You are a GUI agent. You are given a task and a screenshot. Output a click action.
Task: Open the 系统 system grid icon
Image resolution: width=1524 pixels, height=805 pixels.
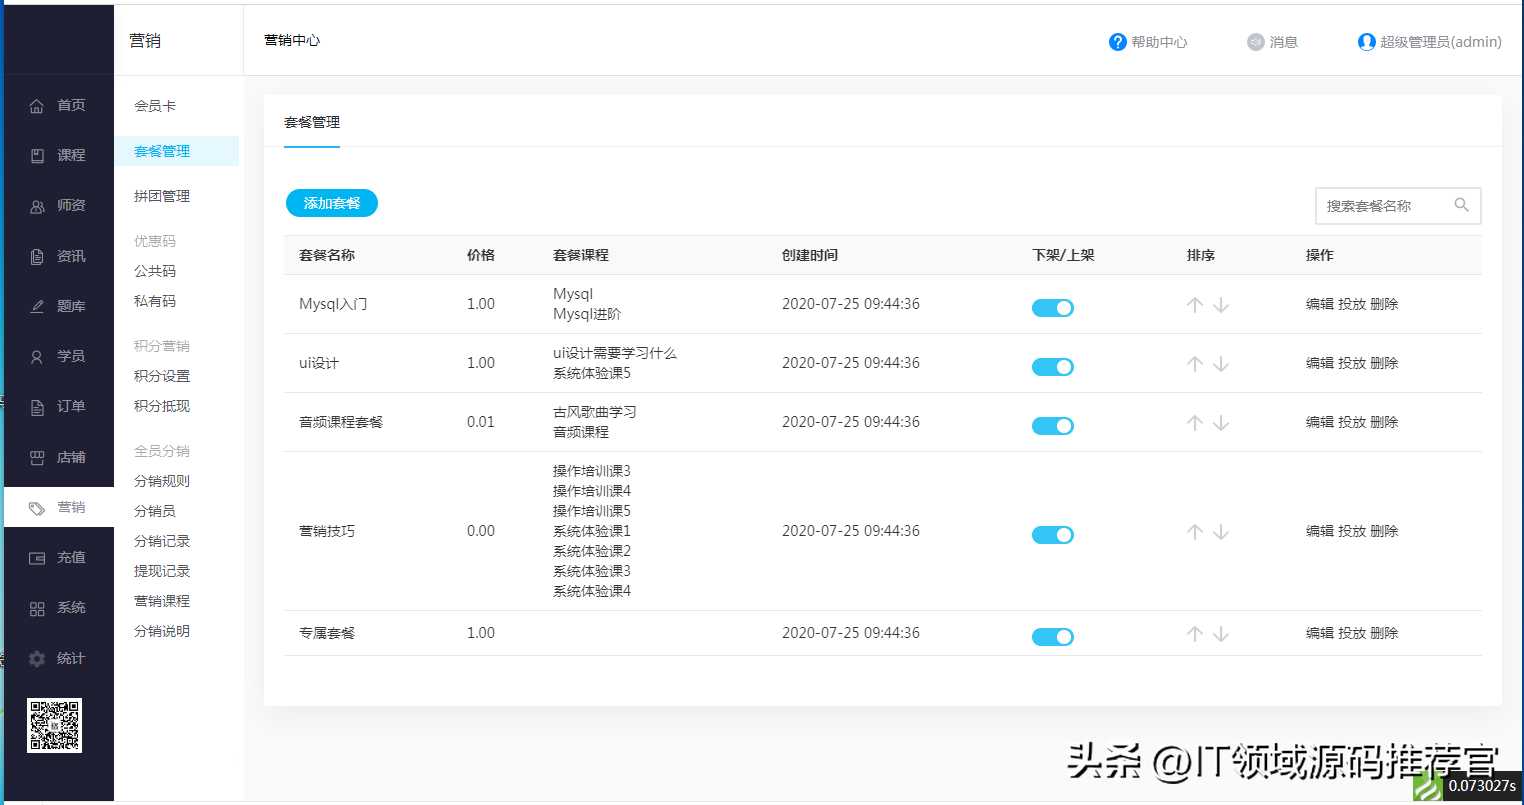(37, 608)
